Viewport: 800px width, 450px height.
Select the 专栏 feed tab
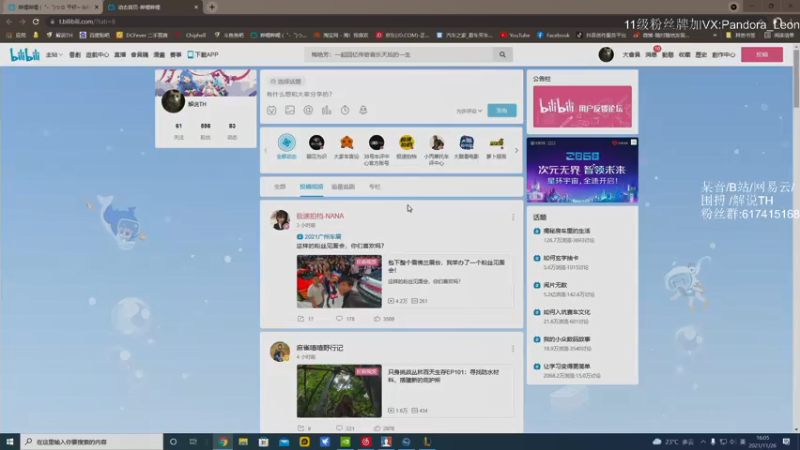(x=374, y=187)
